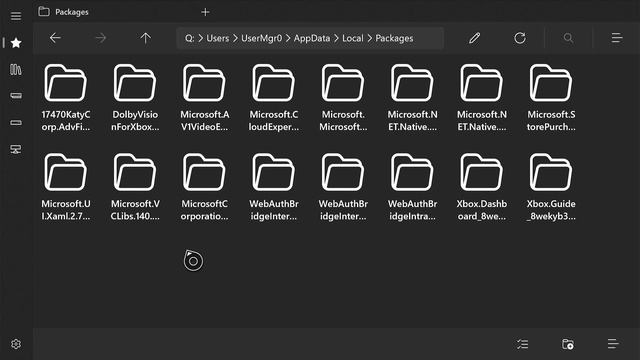Select Packages in the breadcrumb
This screenshot has height=360, width=640.
coord(394,38)
